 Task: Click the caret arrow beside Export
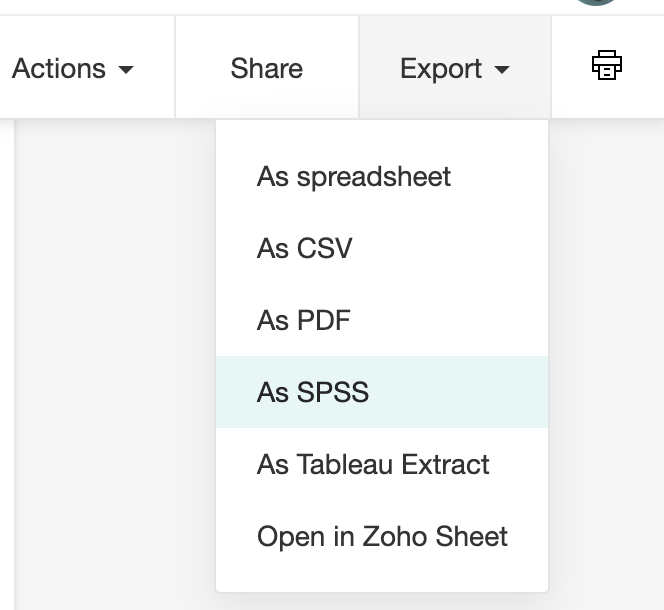[x=502, y=70]
